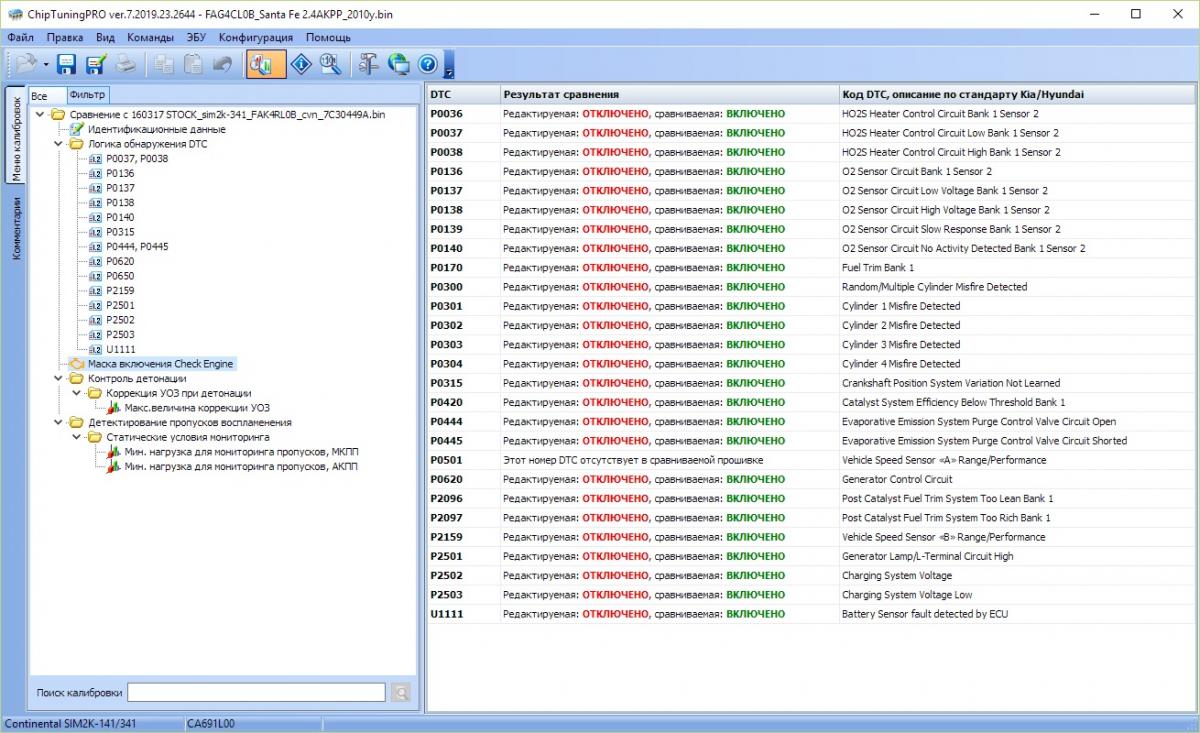The height and width of the screenshot is (733, 1200).
Task: Collapse the Логика обнаружения DTC folder
Action: (x=60, y=144)
